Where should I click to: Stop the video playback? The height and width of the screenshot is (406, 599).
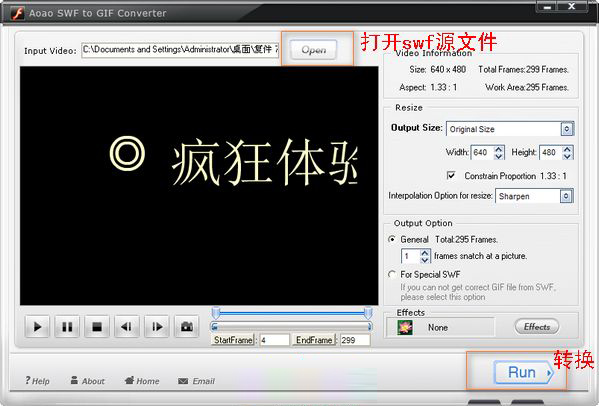pyautogui.click(x=97, y=327)
